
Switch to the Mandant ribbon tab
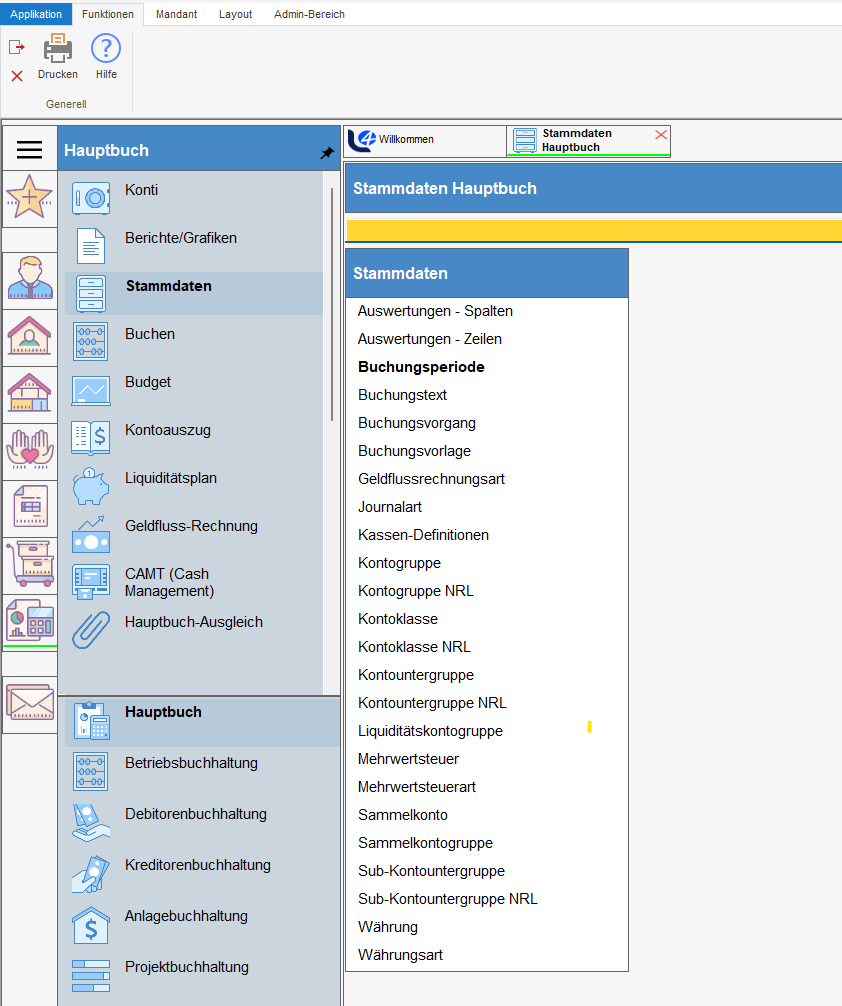pos(176,14)
